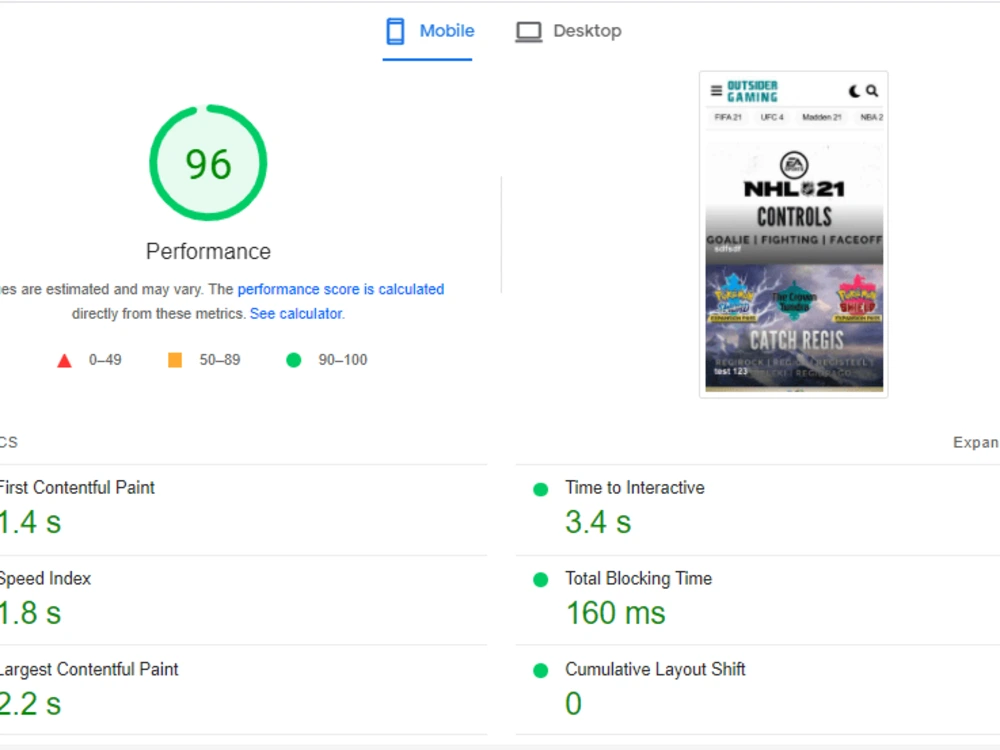Click the '3.4 s' value
1000x750 pixels.
598,522
